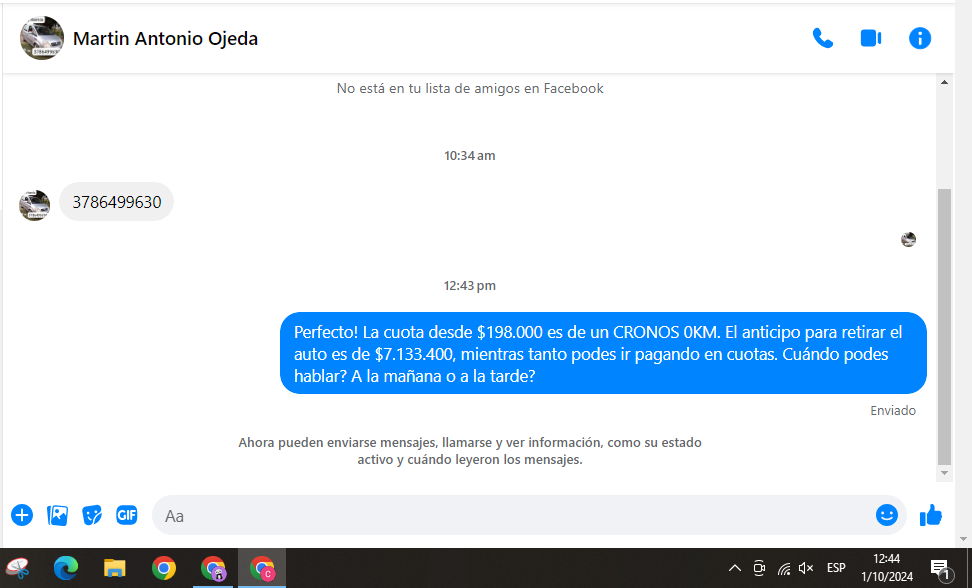Screen dimensions: 972x588
Task: Click the blue sent message about CRONOS 0KM
Action: pos(603,353)
